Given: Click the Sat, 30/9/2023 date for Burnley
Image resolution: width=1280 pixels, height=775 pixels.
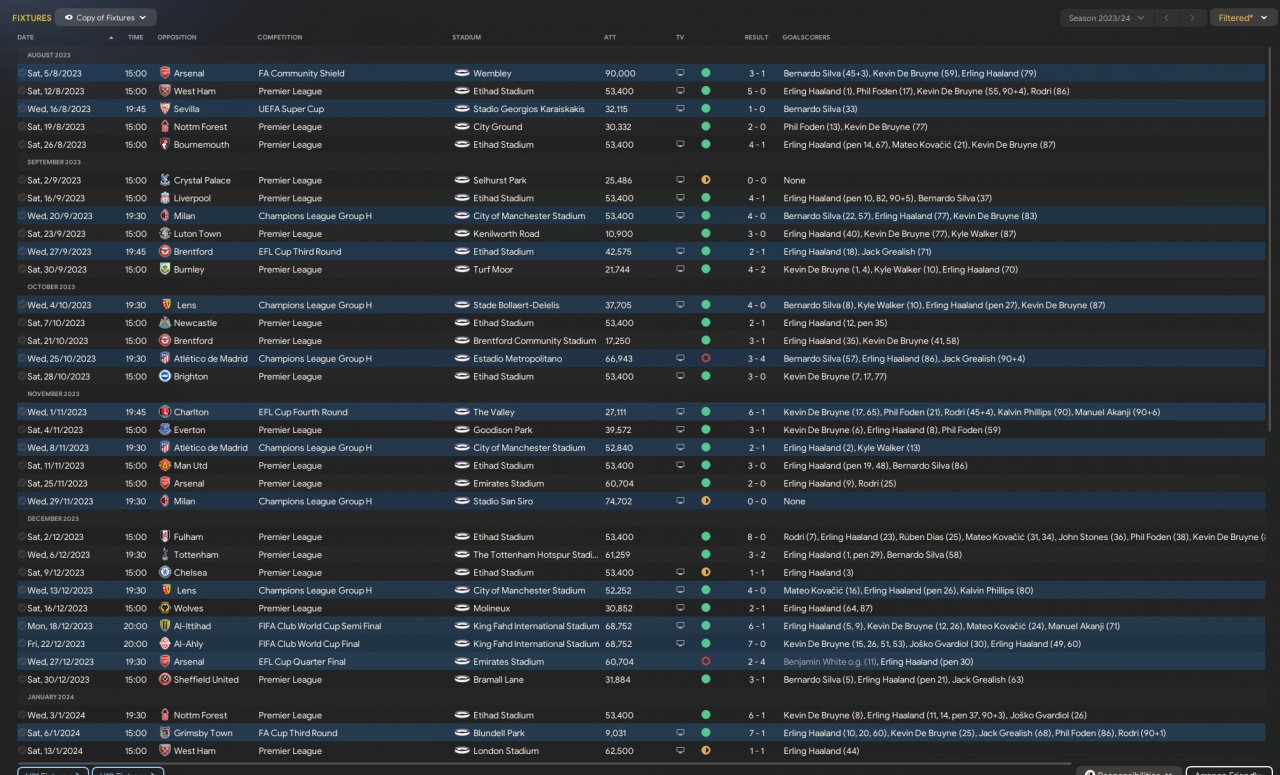Looking at the screenshot, I should click(57, 270).
